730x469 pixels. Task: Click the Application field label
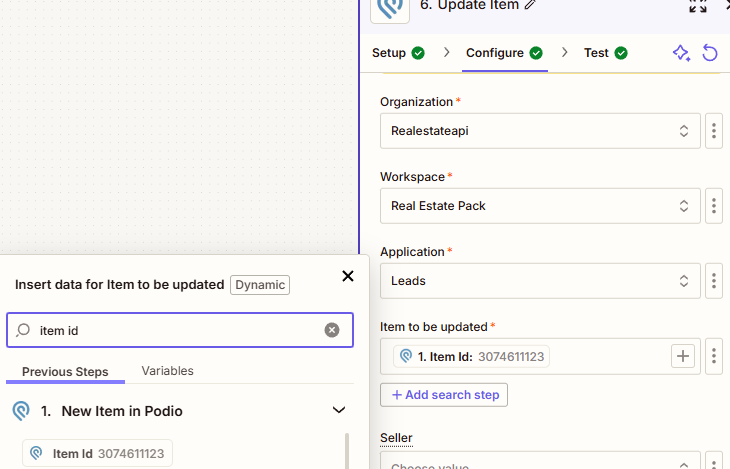coord(412,252)
